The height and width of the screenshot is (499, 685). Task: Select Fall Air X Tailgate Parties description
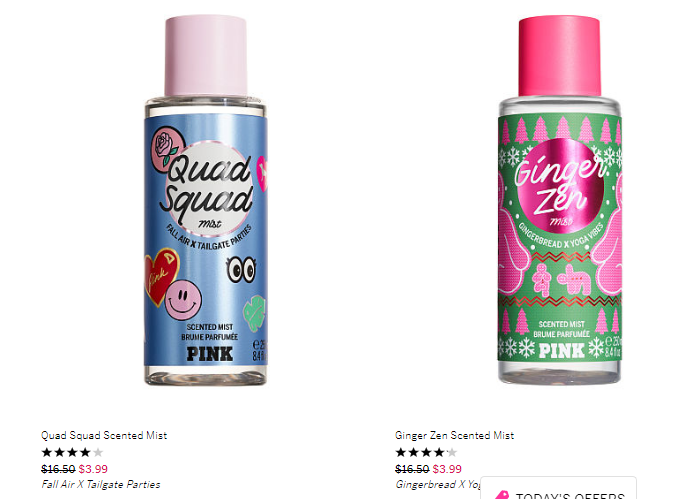point(101,484)
